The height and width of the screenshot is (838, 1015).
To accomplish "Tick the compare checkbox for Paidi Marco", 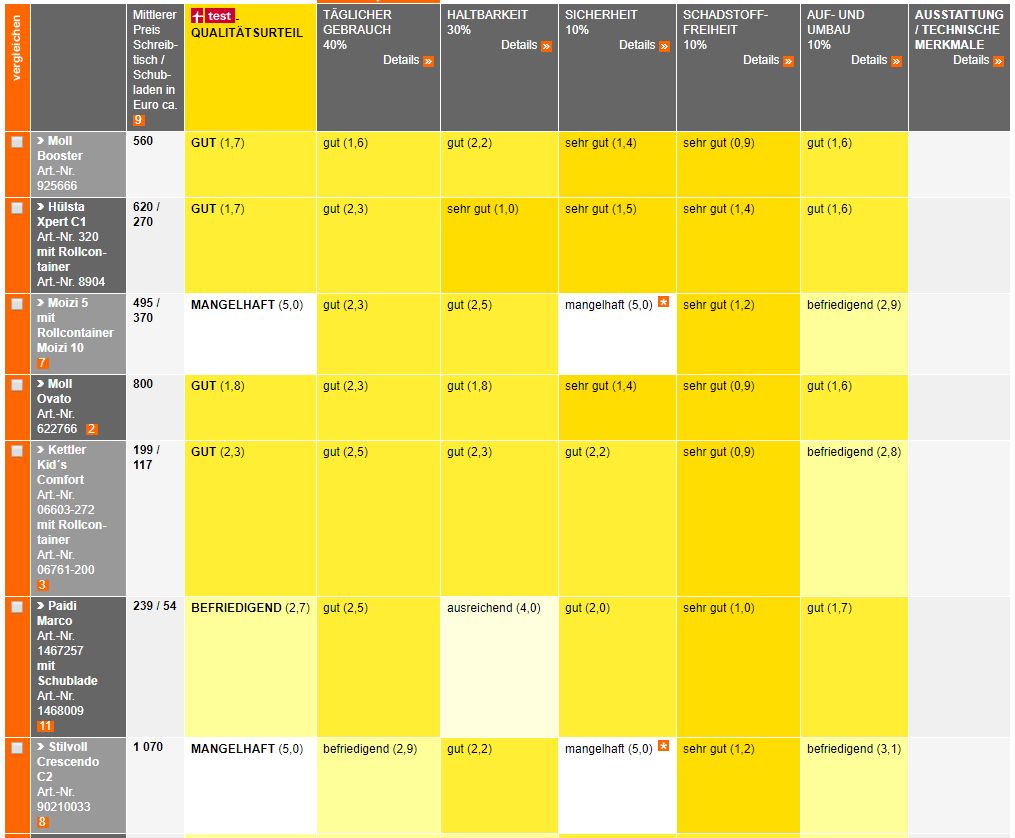I will [17, 606].
